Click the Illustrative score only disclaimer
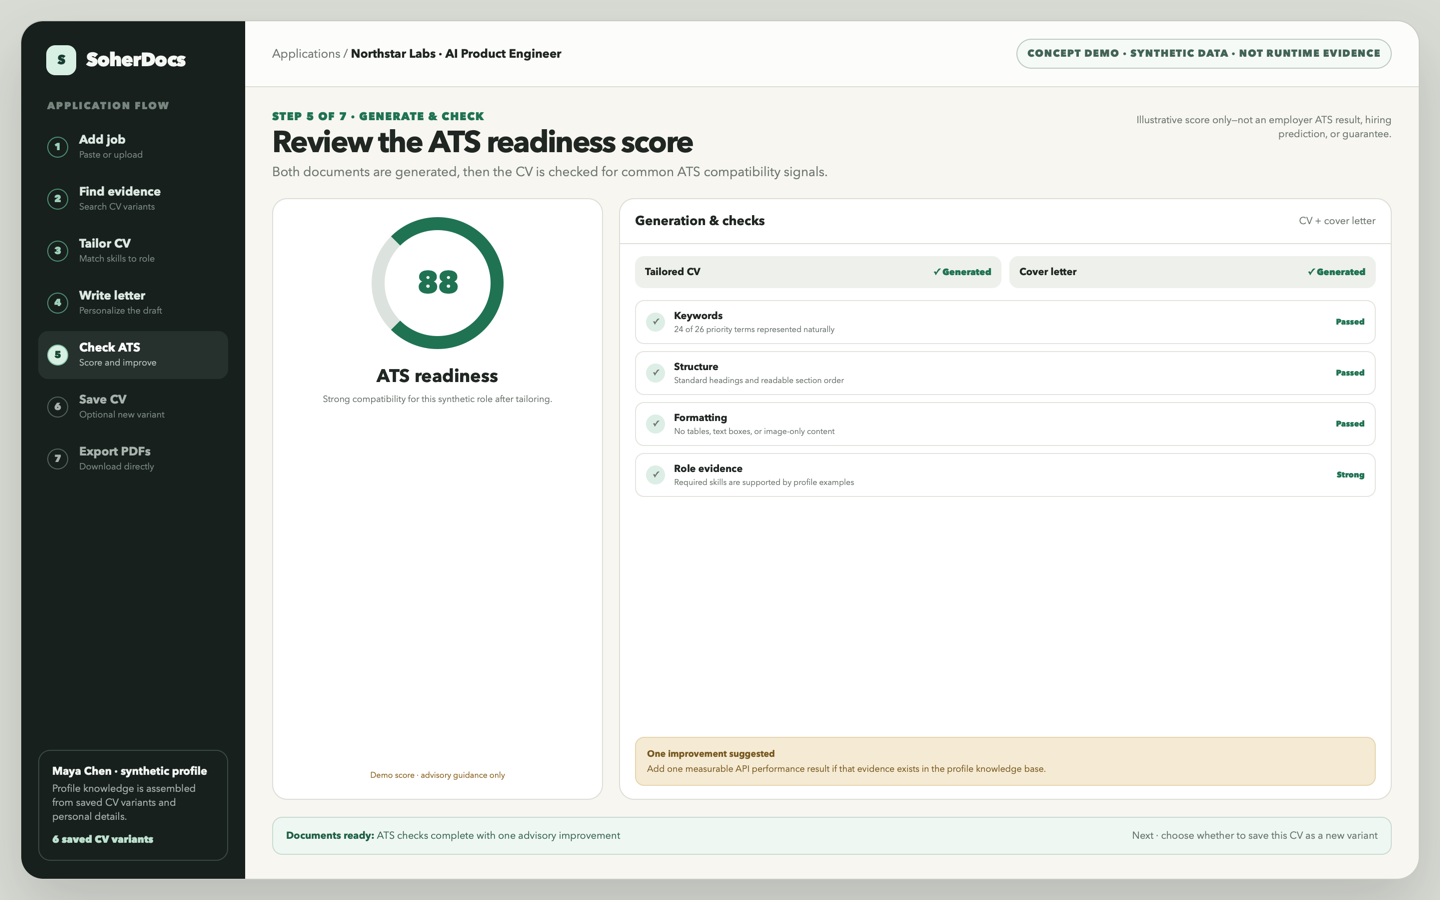The image size is (1440, 900). [1263, 127]
